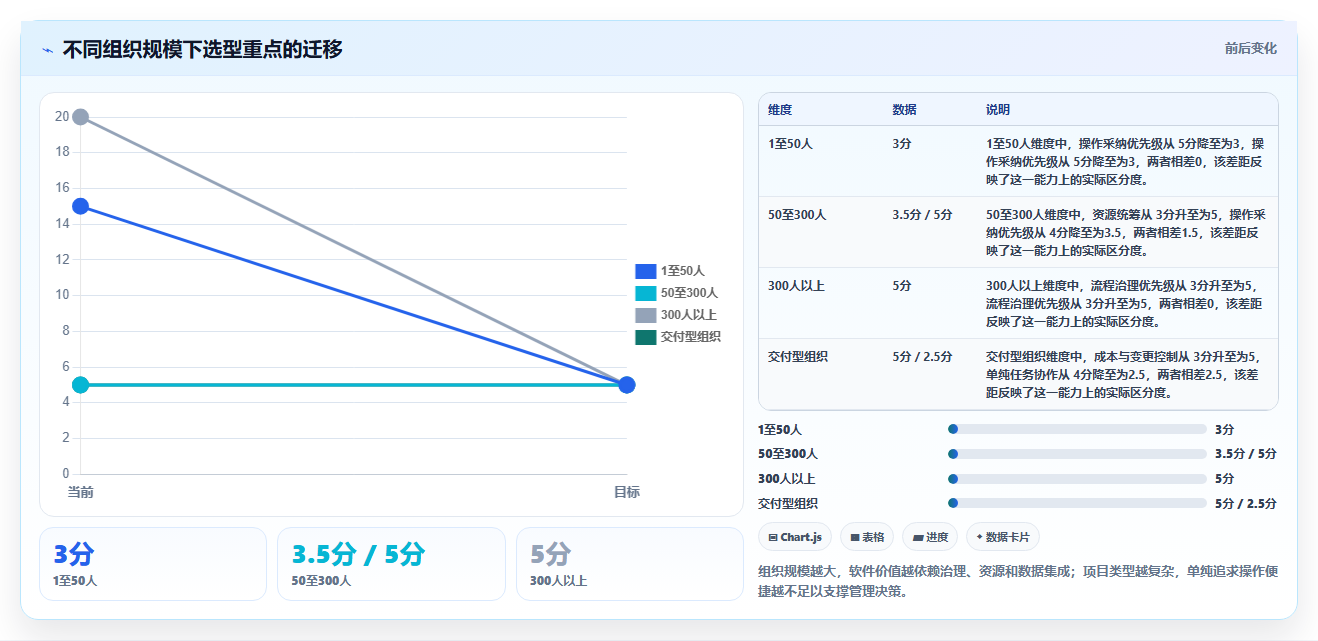Toggle the 交付型组织 legend color box
Viewport: 1318px width, 641px height.
(x=646, y=337)
